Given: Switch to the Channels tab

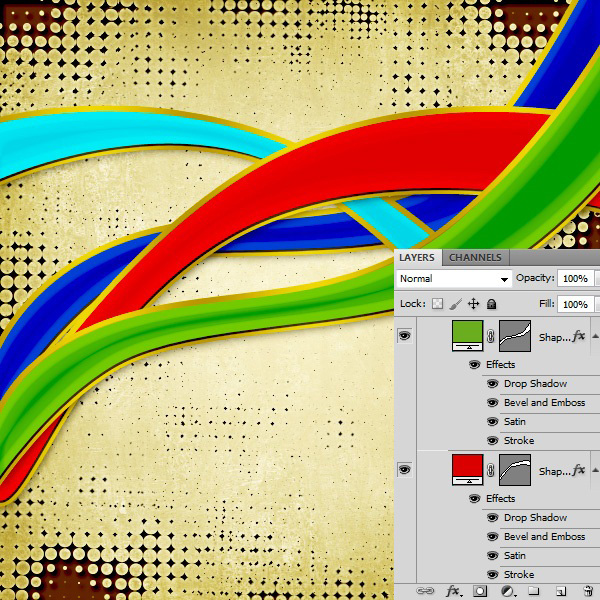Looking at the screenshot, I should coord(475,258).
